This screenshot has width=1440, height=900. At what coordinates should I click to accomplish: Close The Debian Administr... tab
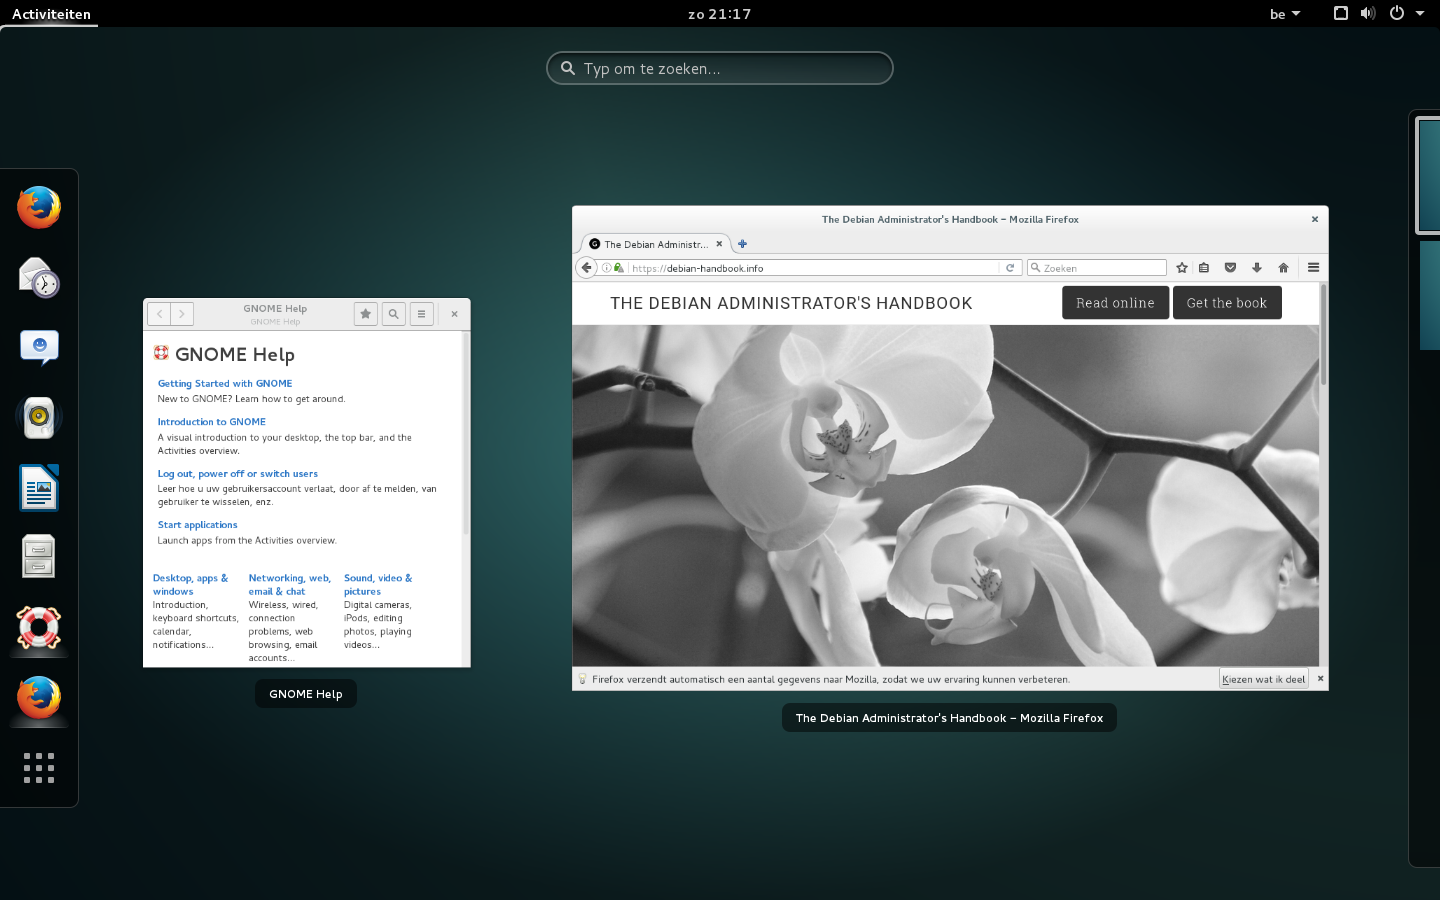tap(719, 244)
